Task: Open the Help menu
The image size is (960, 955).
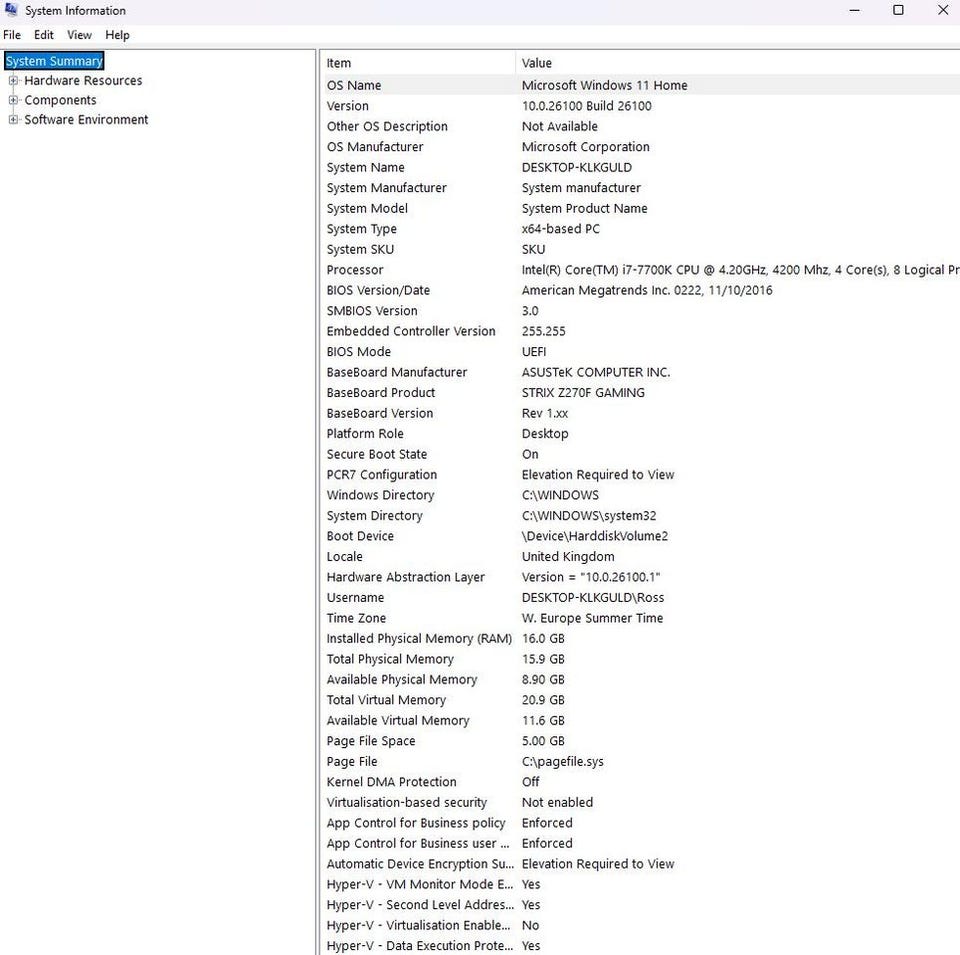Action: click(117, 35)
